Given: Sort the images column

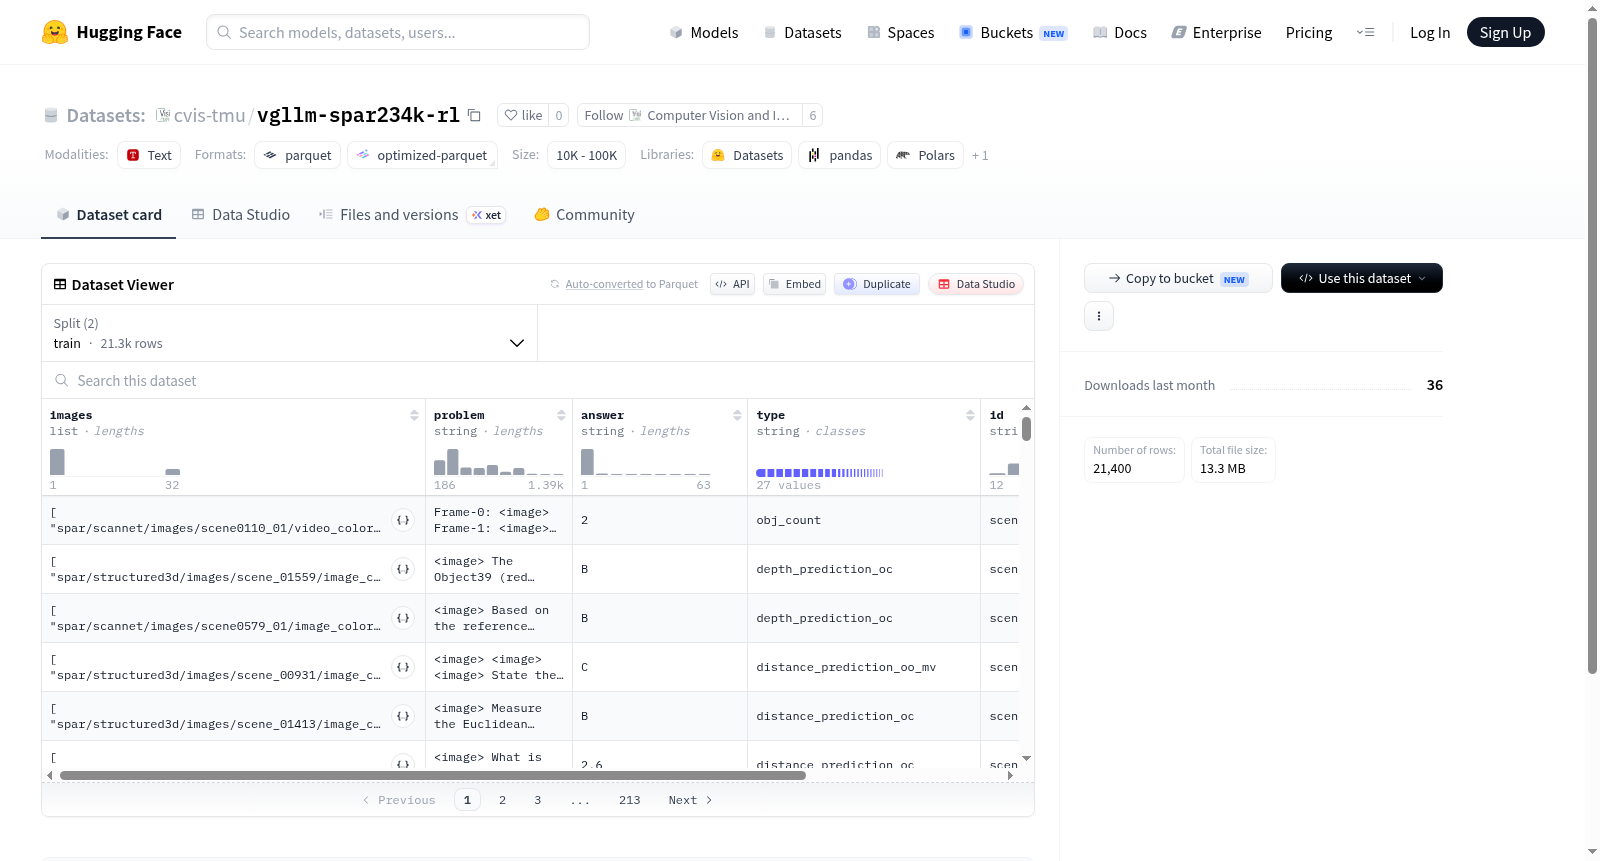Looking at the screenshot, I should (414, 415).
